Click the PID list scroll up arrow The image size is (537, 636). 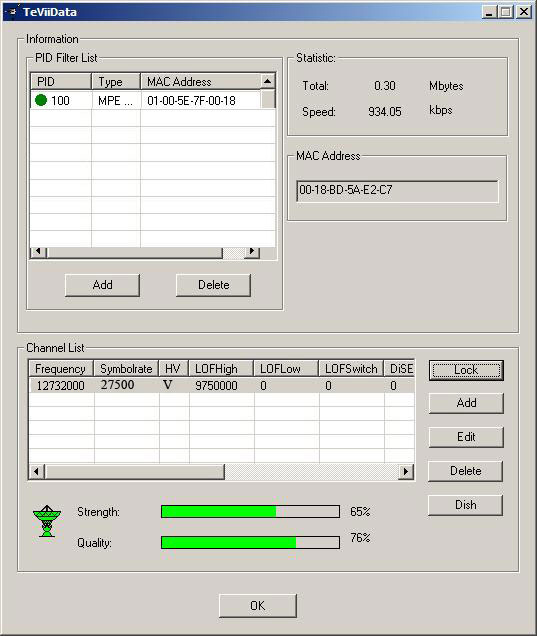click(267, 81)
